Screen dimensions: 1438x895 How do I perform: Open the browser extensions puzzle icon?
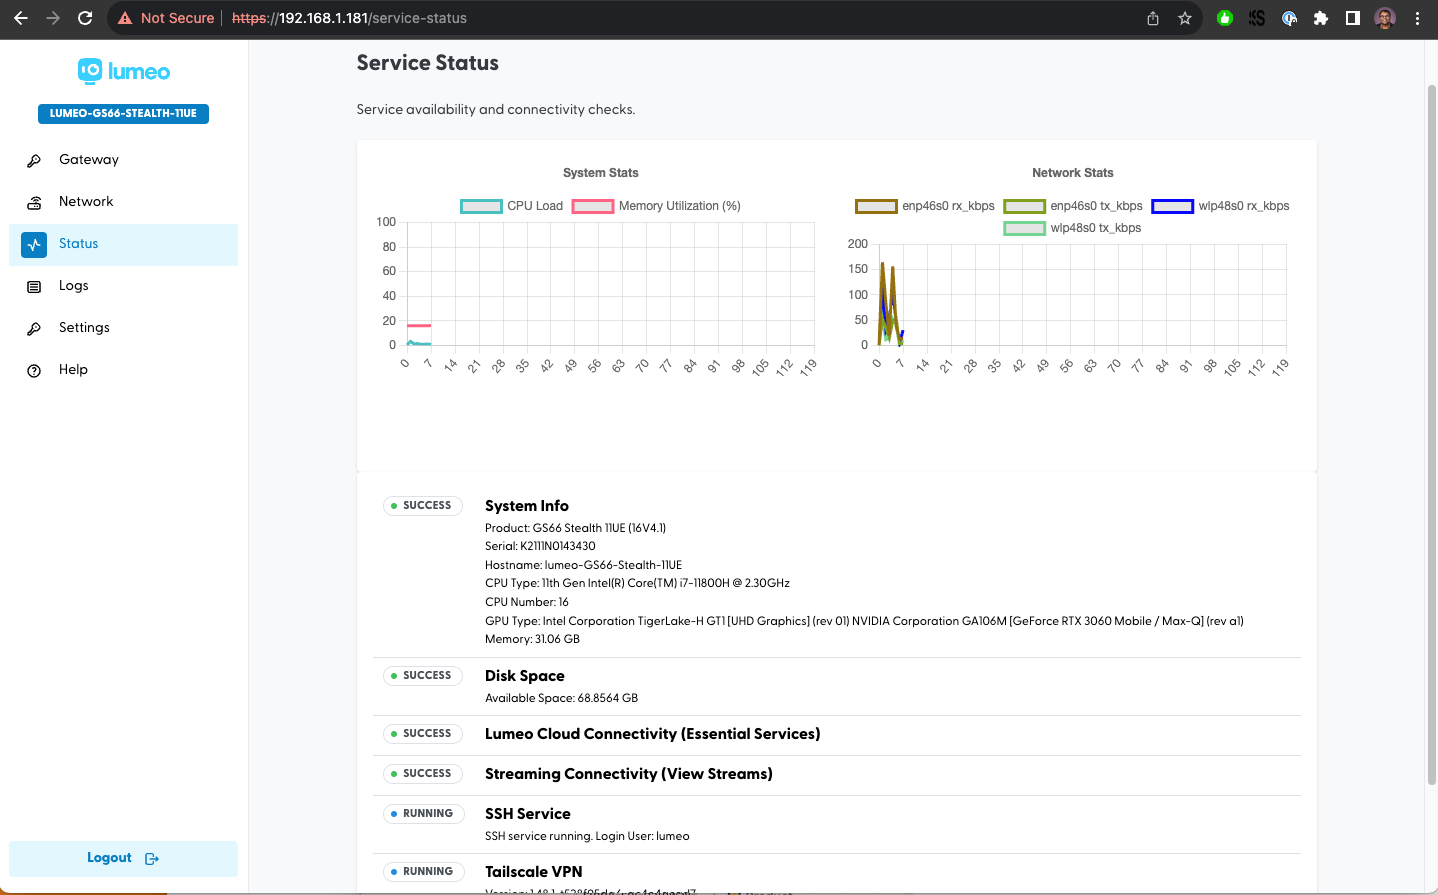[1321, 18]
